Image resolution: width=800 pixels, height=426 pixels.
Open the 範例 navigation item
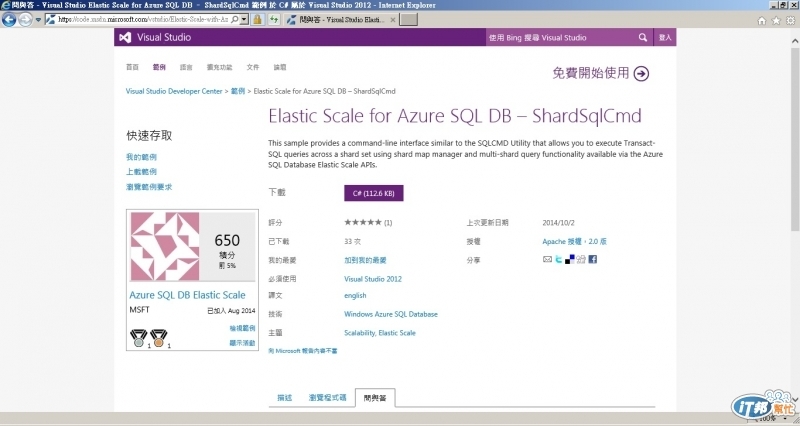pyautogui.click(x=159, y=67)
